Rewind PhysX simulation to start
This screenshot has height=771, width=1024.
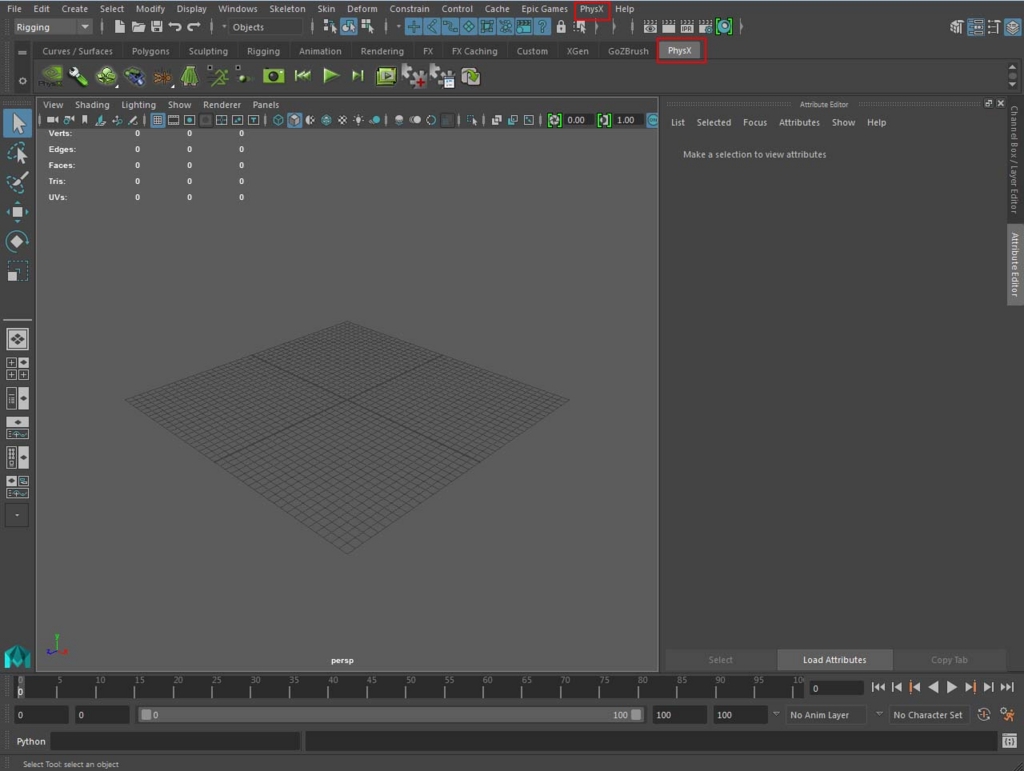302,76
